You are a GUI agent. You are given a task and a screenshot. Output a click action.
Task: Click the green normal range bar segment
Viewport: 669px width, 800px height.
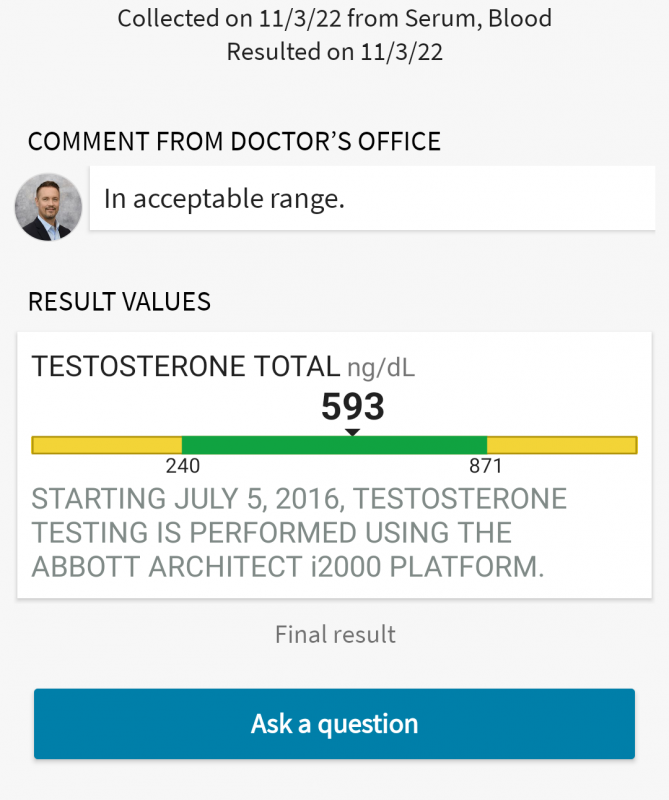pos(334,445)
